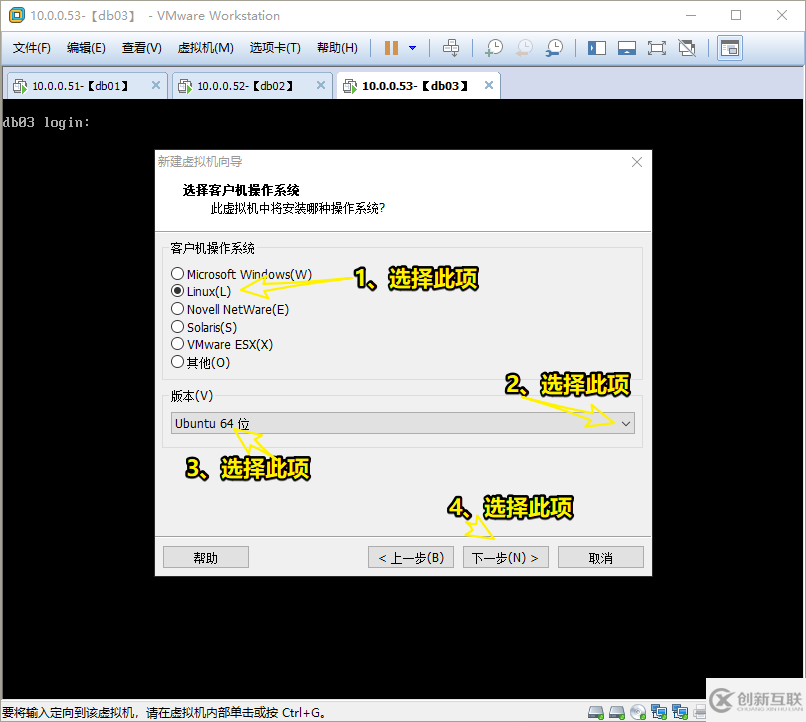Select the 其他(O) radio option
The height and width of the screenshot is (722, 806).
(177, 362)
